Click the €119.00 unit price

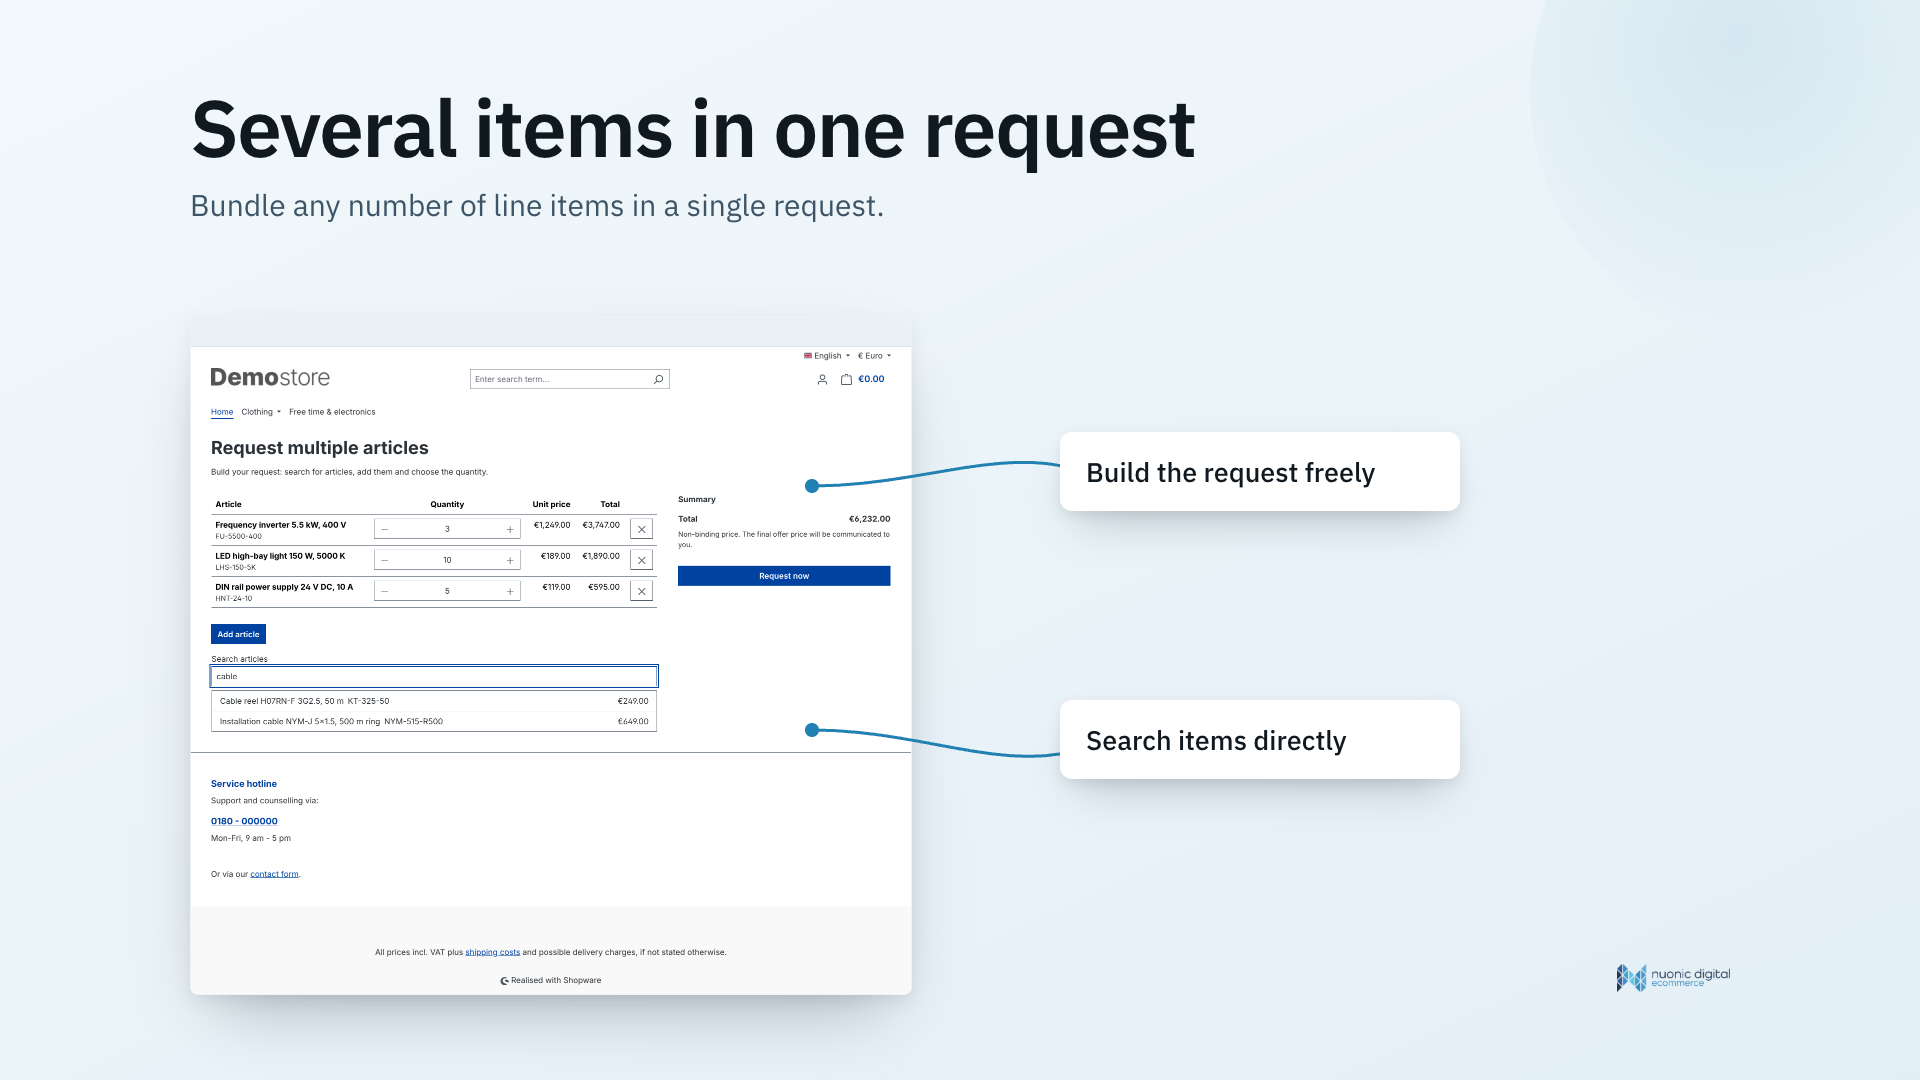point(556,587)
